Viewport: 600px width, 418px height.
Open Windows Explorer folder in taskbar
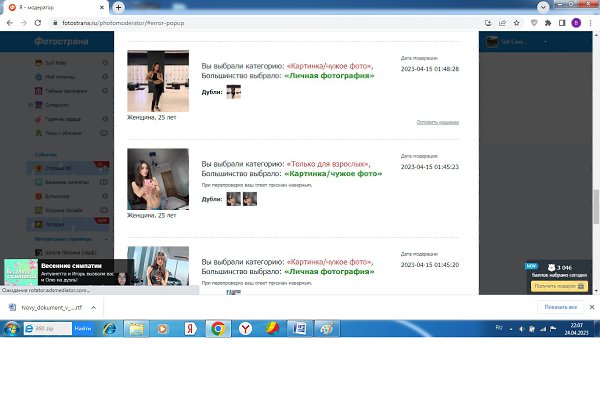pos(137,328)
